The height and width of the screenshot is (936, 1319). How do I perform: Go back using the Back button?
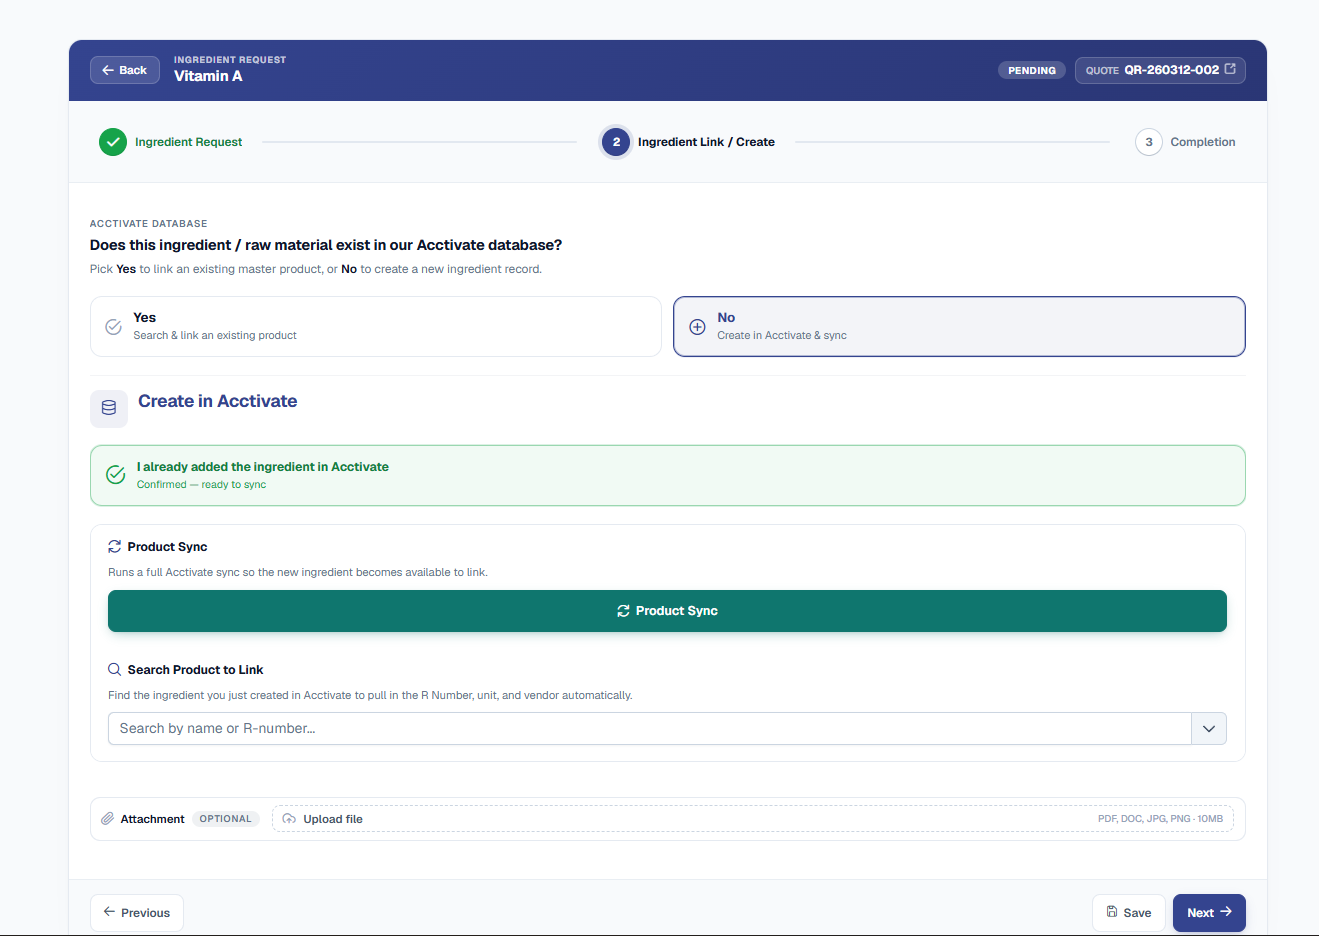tap(125, 70)
